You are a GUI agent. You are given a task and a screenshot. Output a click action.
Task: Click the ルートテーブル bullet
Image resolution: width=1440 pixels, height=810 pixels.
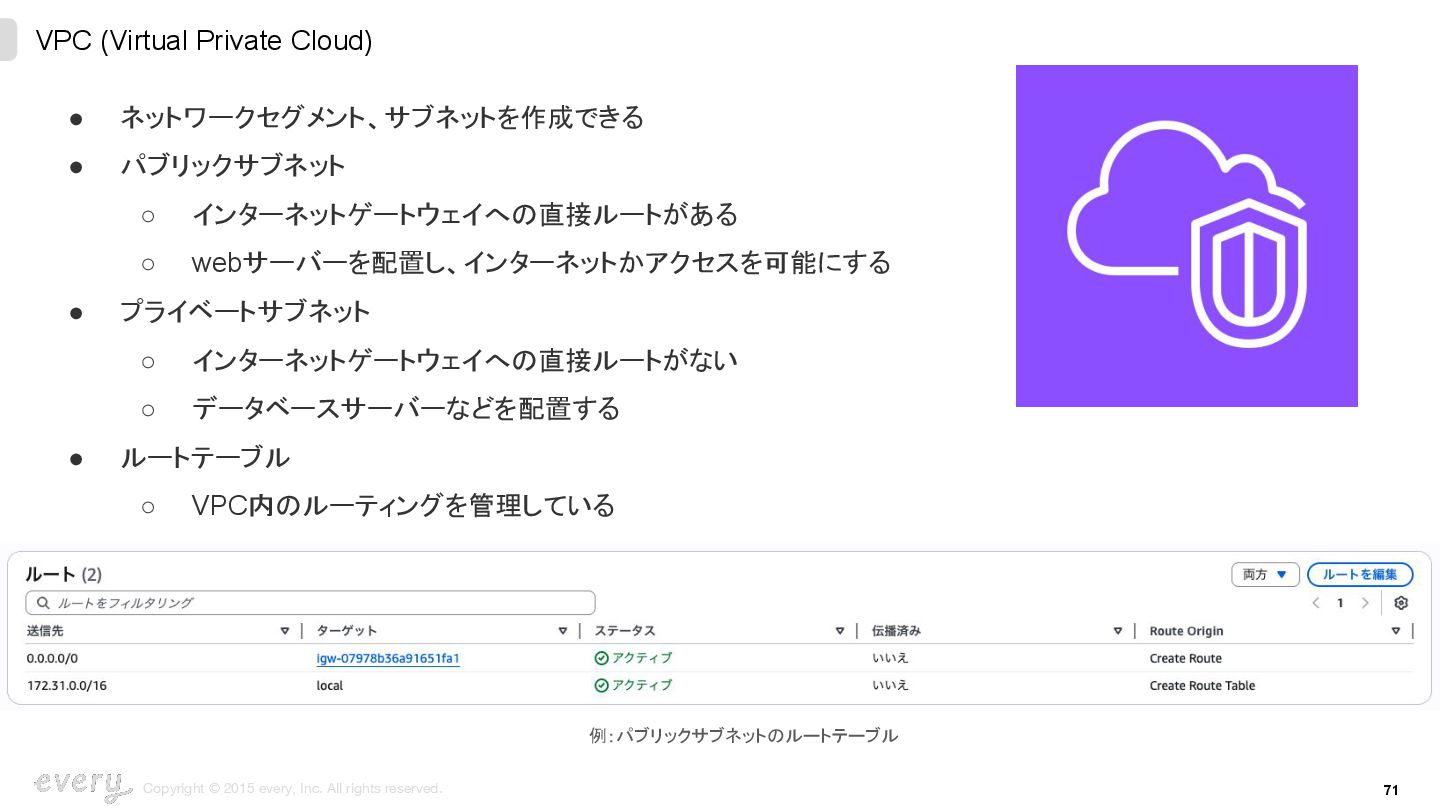coord(205,457)
